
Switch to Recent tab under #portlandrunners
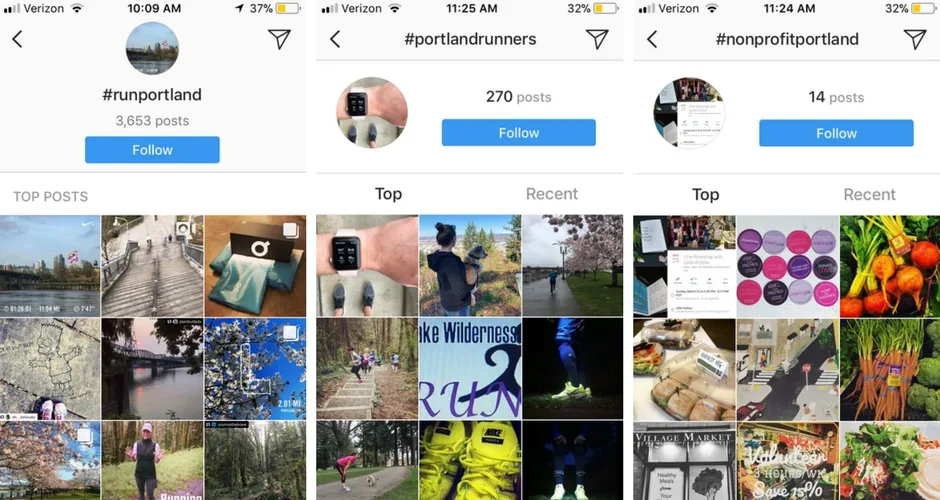coord(552,194)
